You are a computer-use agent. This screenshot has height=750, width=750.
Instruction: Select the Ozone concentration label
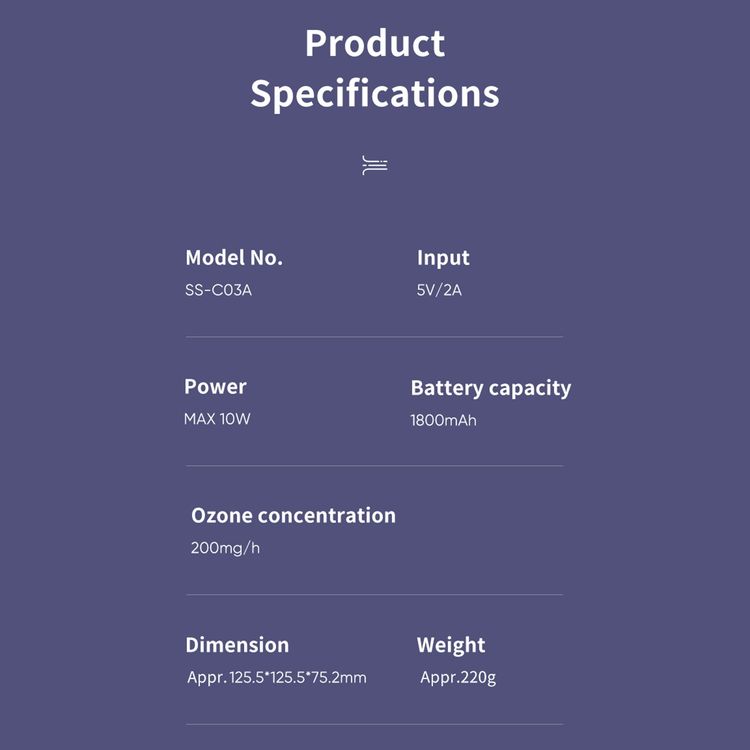[x=293, y=516]
